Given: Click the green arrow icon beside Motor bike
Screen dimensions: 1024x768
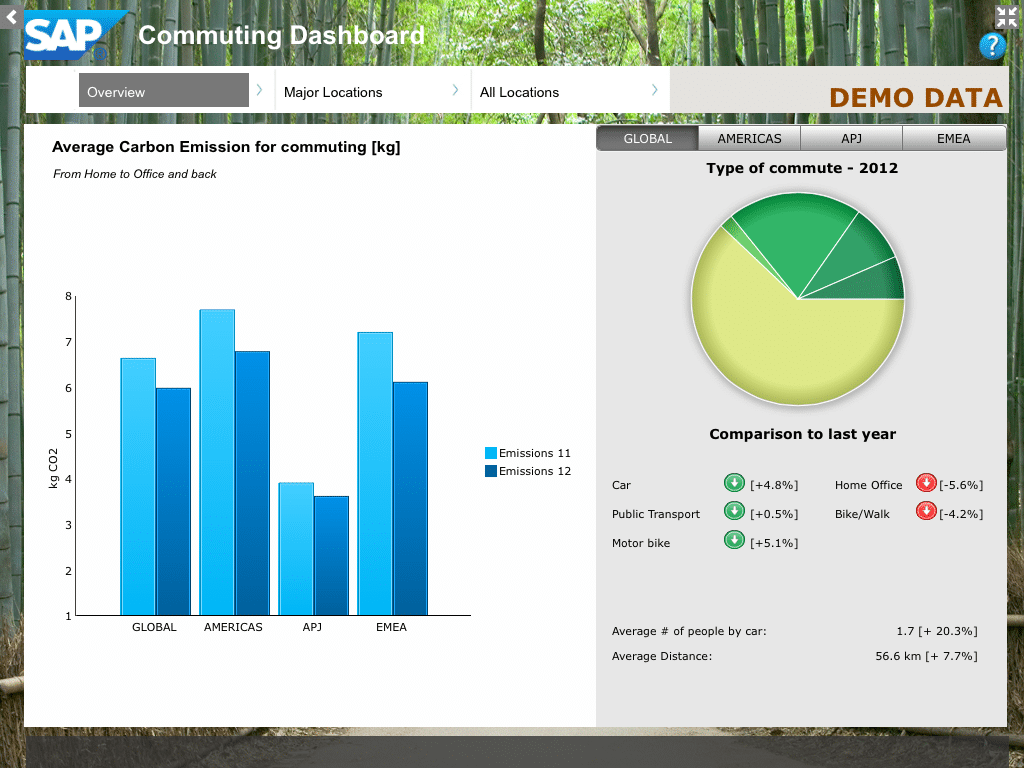Looking at the screenshot, I should click(734, 540).
